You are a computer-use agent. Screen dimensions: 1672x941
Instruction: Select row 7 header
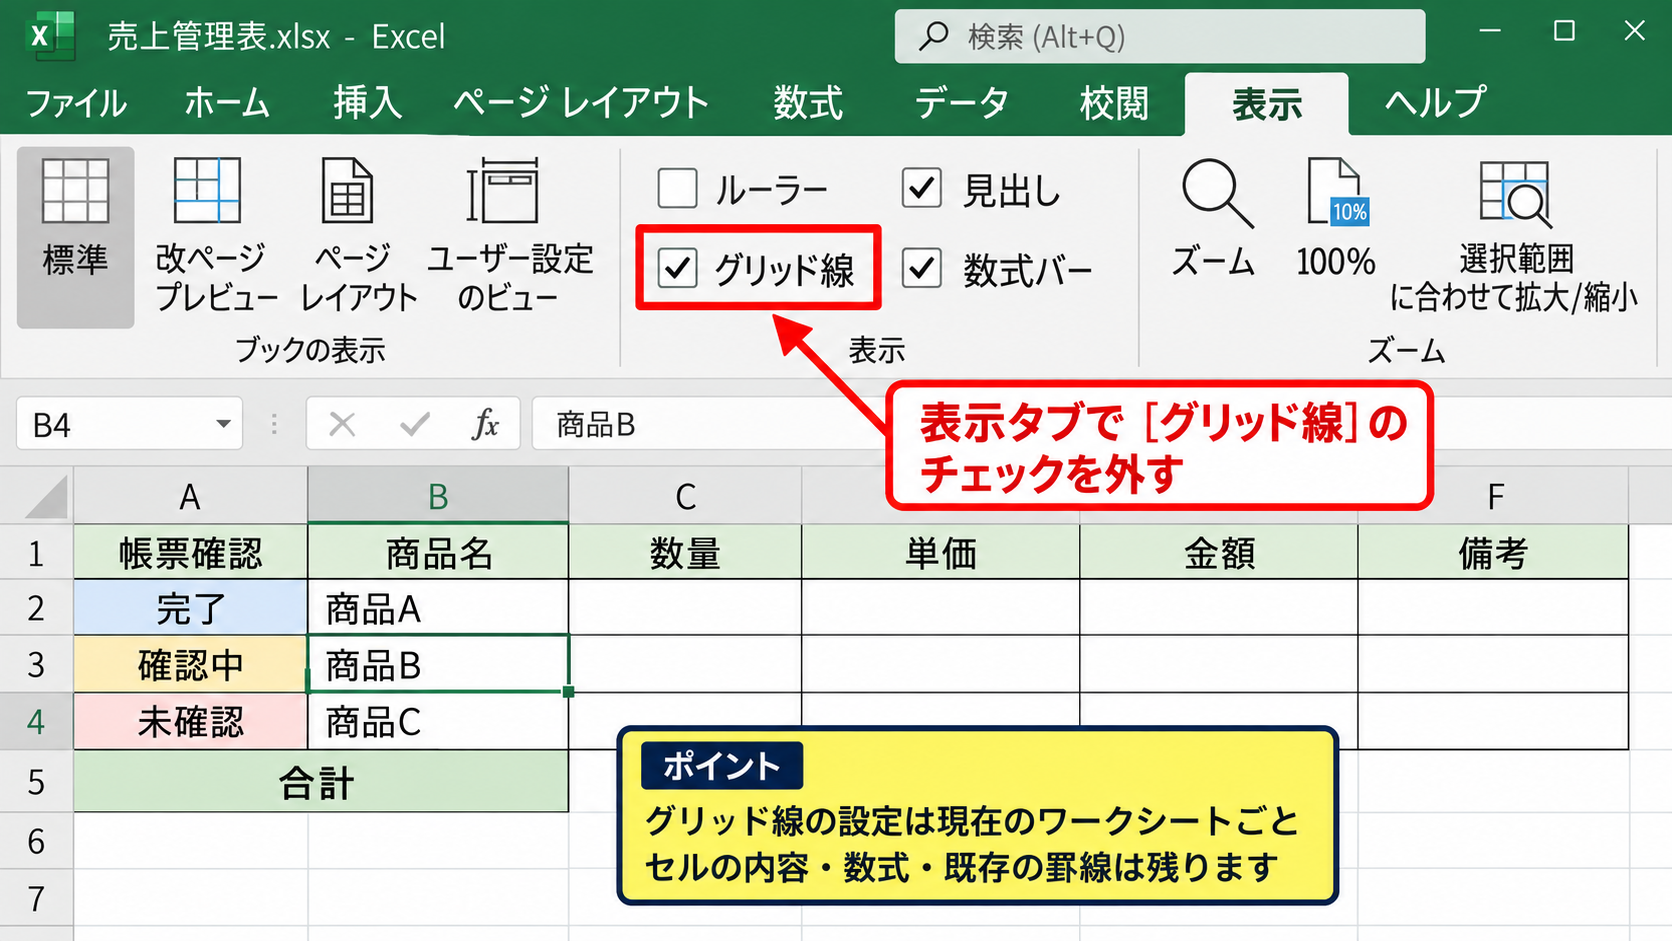point(36,898)
